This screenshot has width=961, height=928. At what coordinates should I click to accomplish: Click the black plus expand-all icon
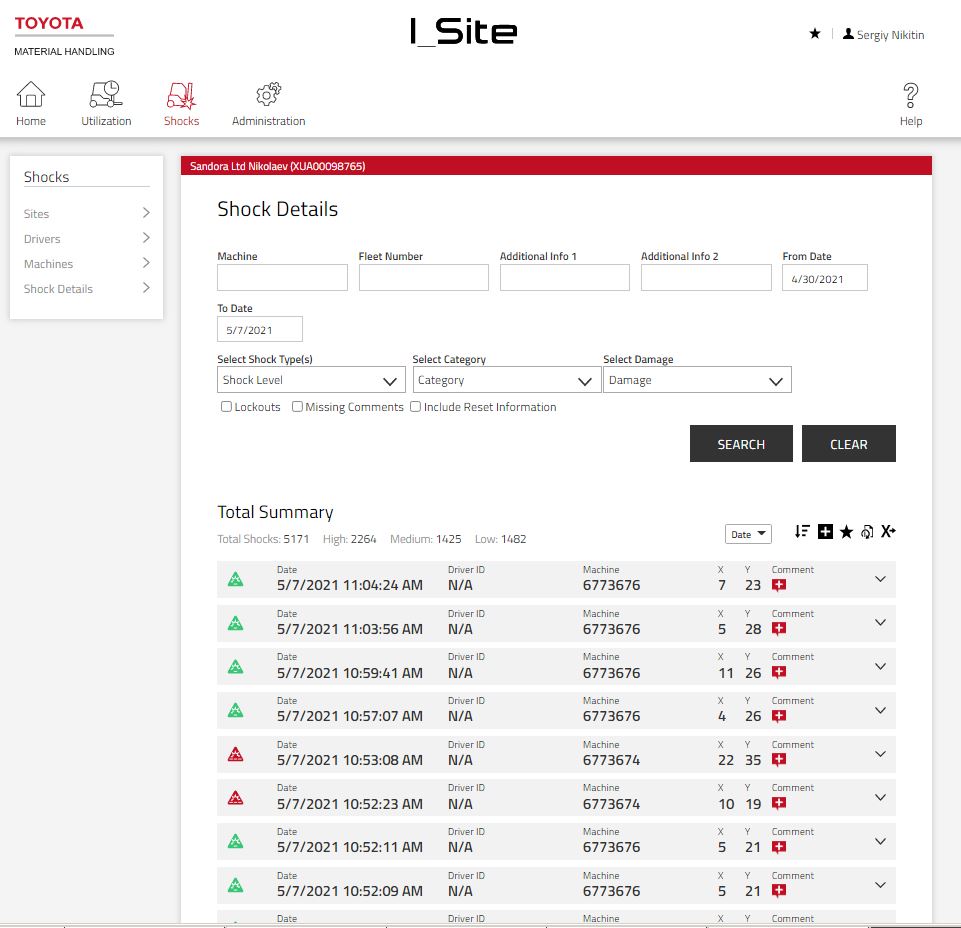coord(826,531)
